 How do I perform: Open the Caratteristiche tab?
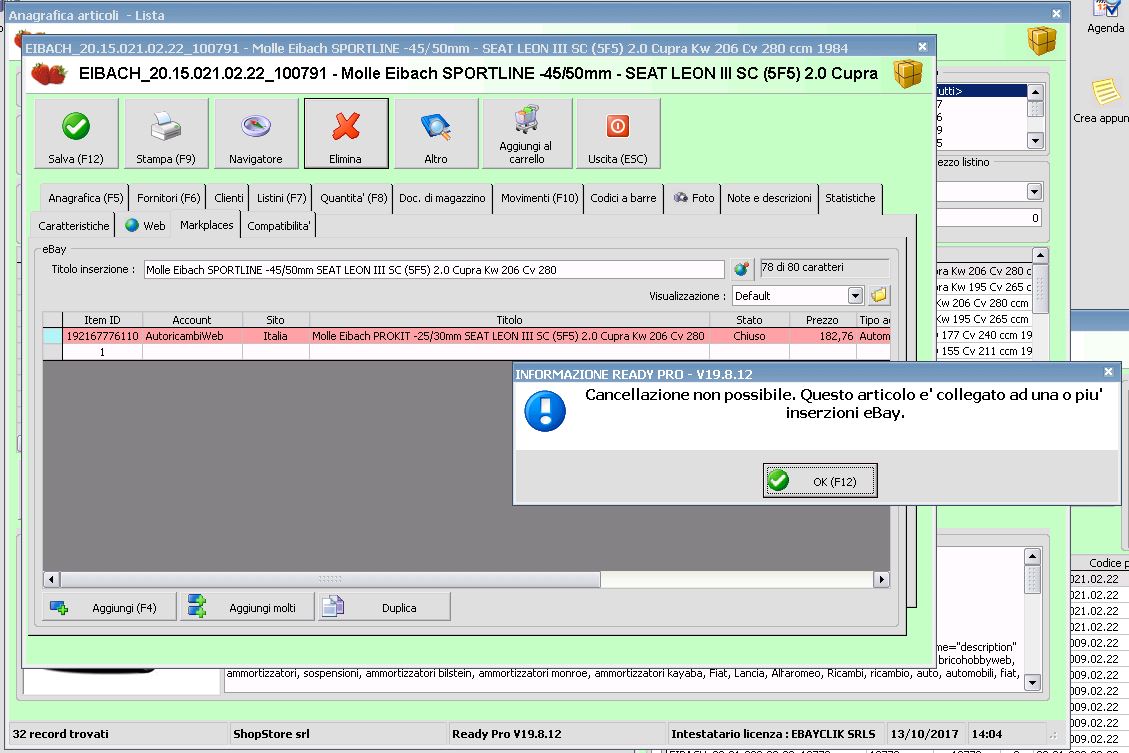pos(73,225)
